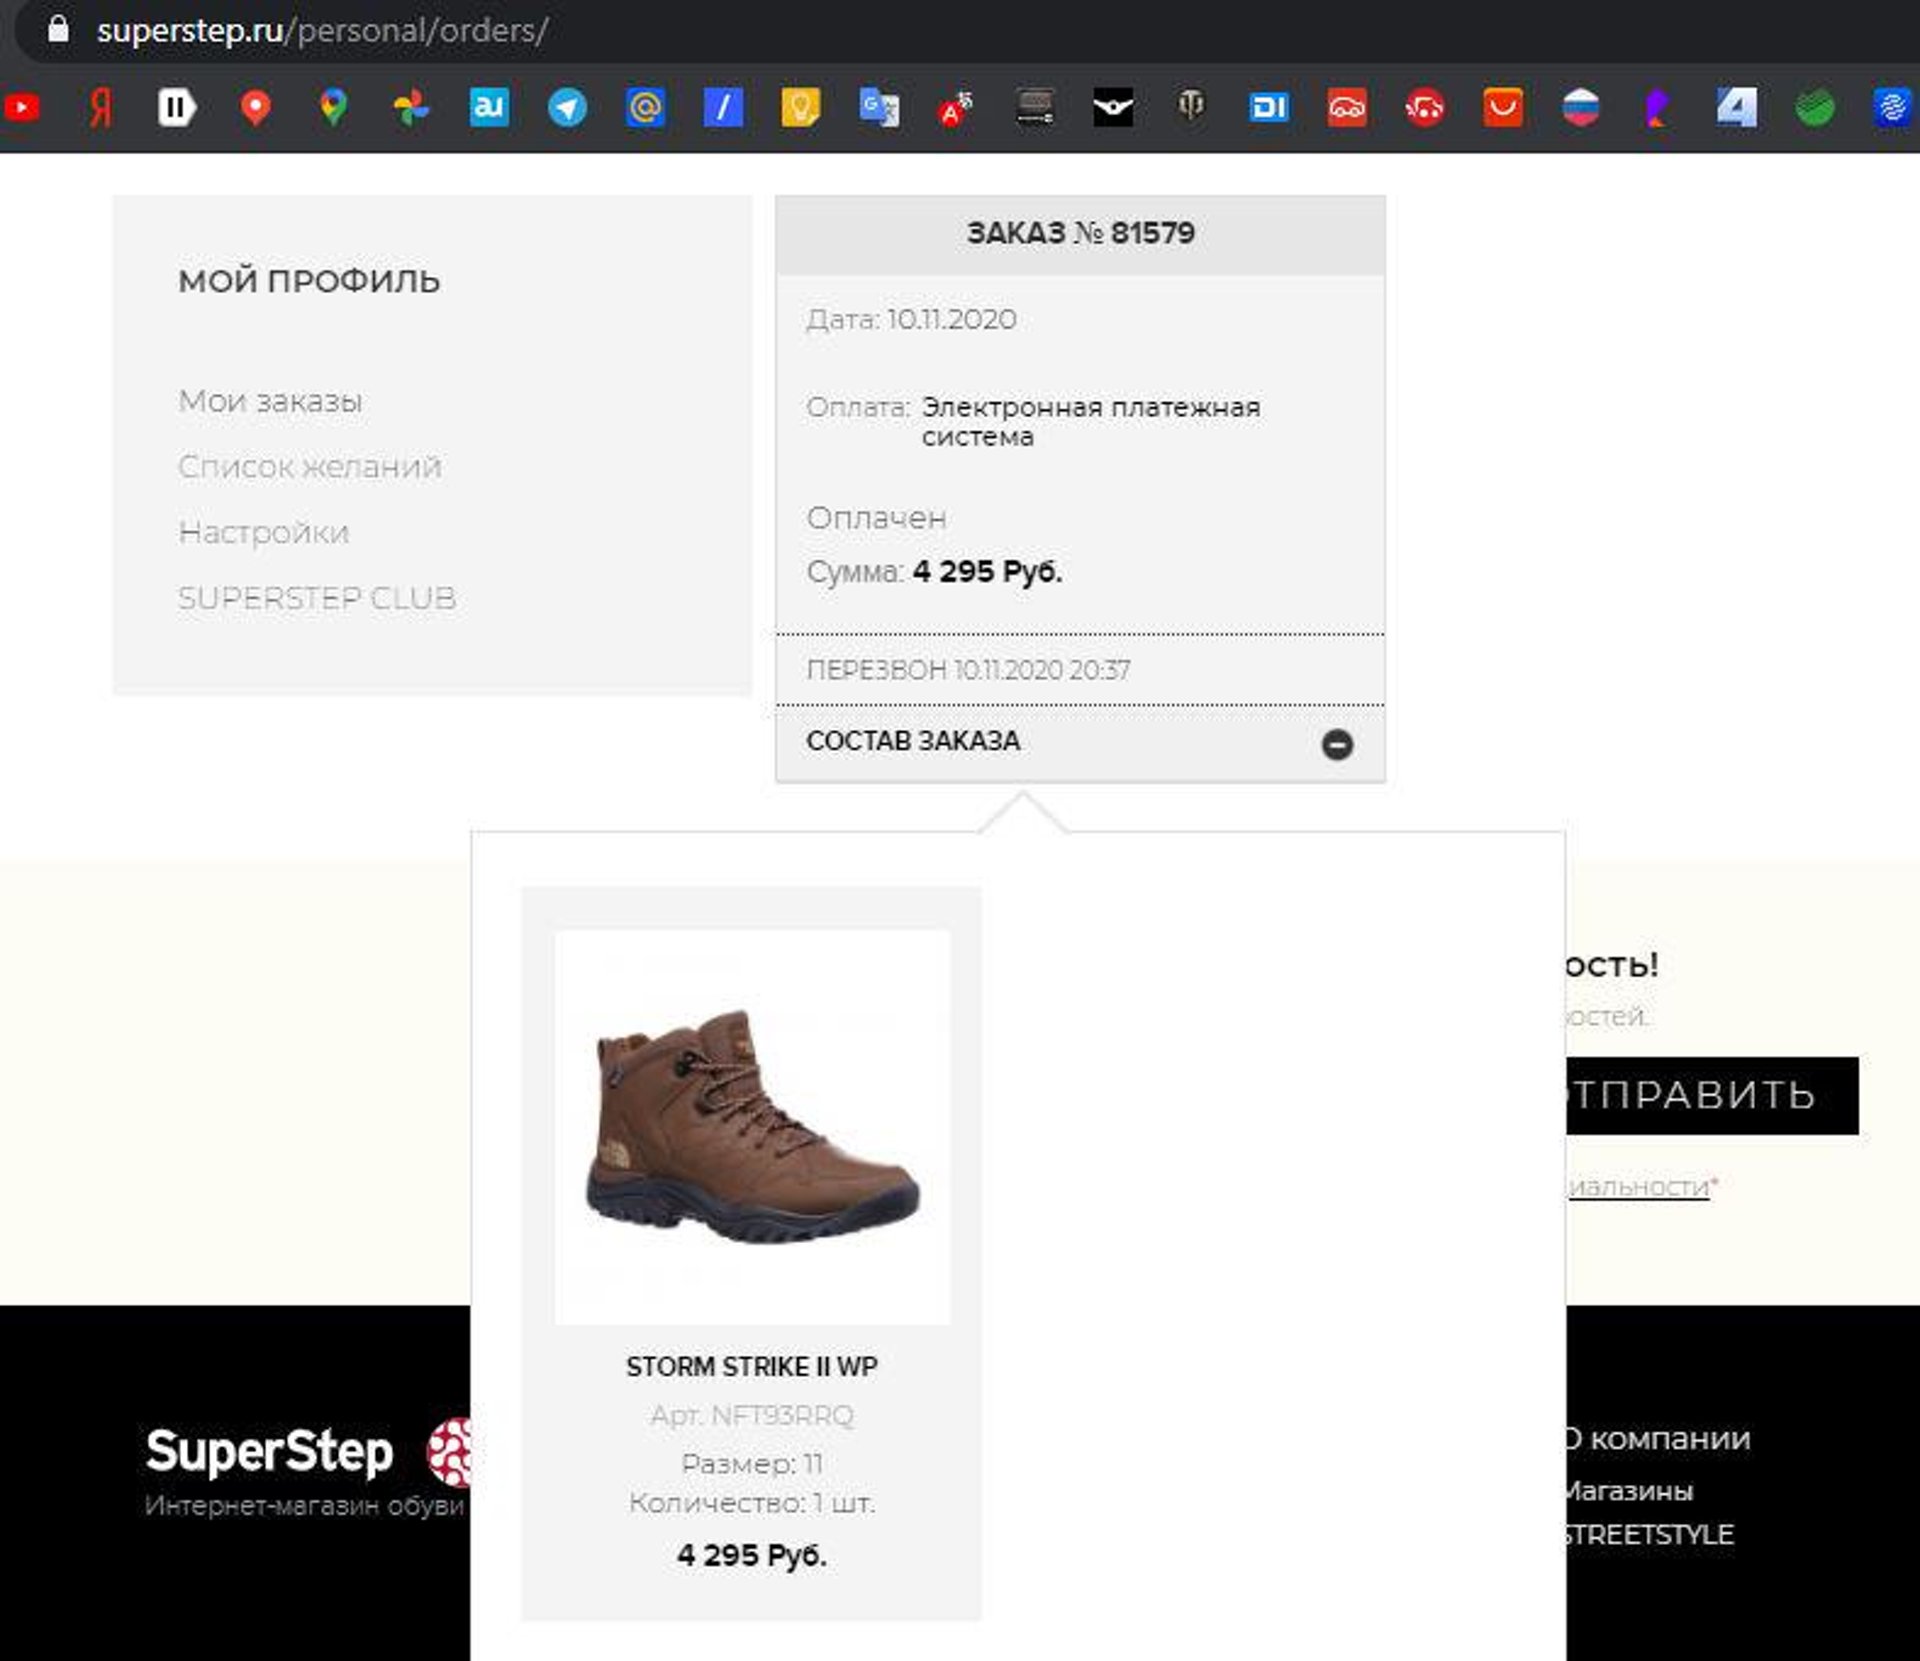Click the padlock site security icon

[58, 29]
